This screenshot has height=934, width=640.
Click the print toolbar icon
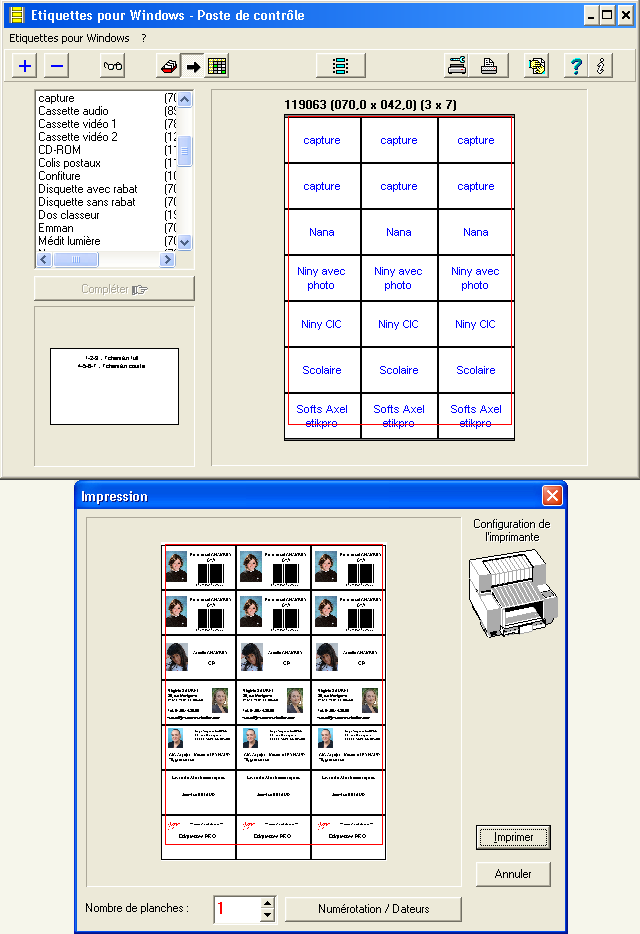pos(489,66)
